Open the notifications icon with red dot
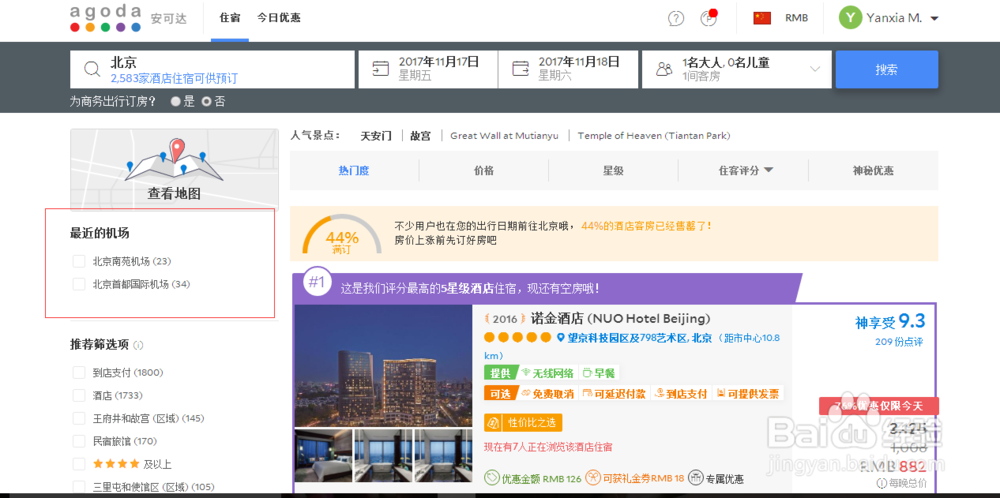The height and width of the screenshot is (498, 1000). click(x=709, y=18)
